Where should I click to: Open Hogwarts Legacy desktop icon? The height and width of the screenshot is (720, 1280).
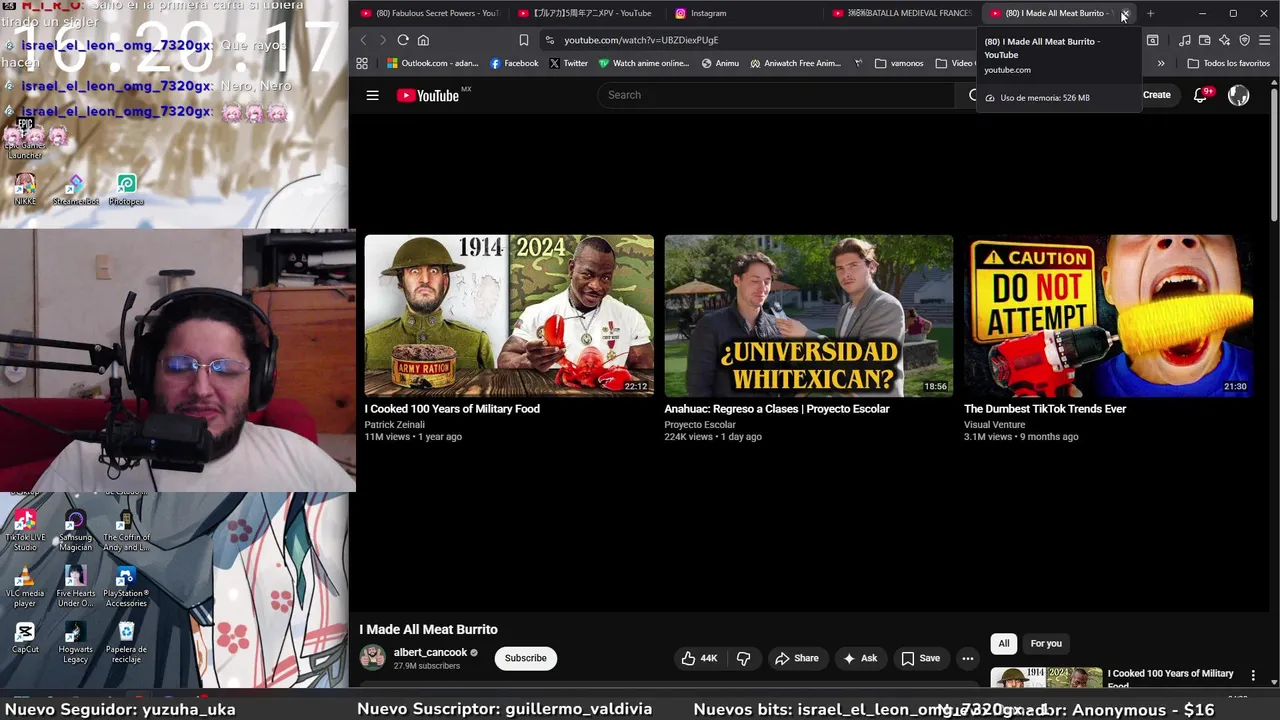point(75,642)
